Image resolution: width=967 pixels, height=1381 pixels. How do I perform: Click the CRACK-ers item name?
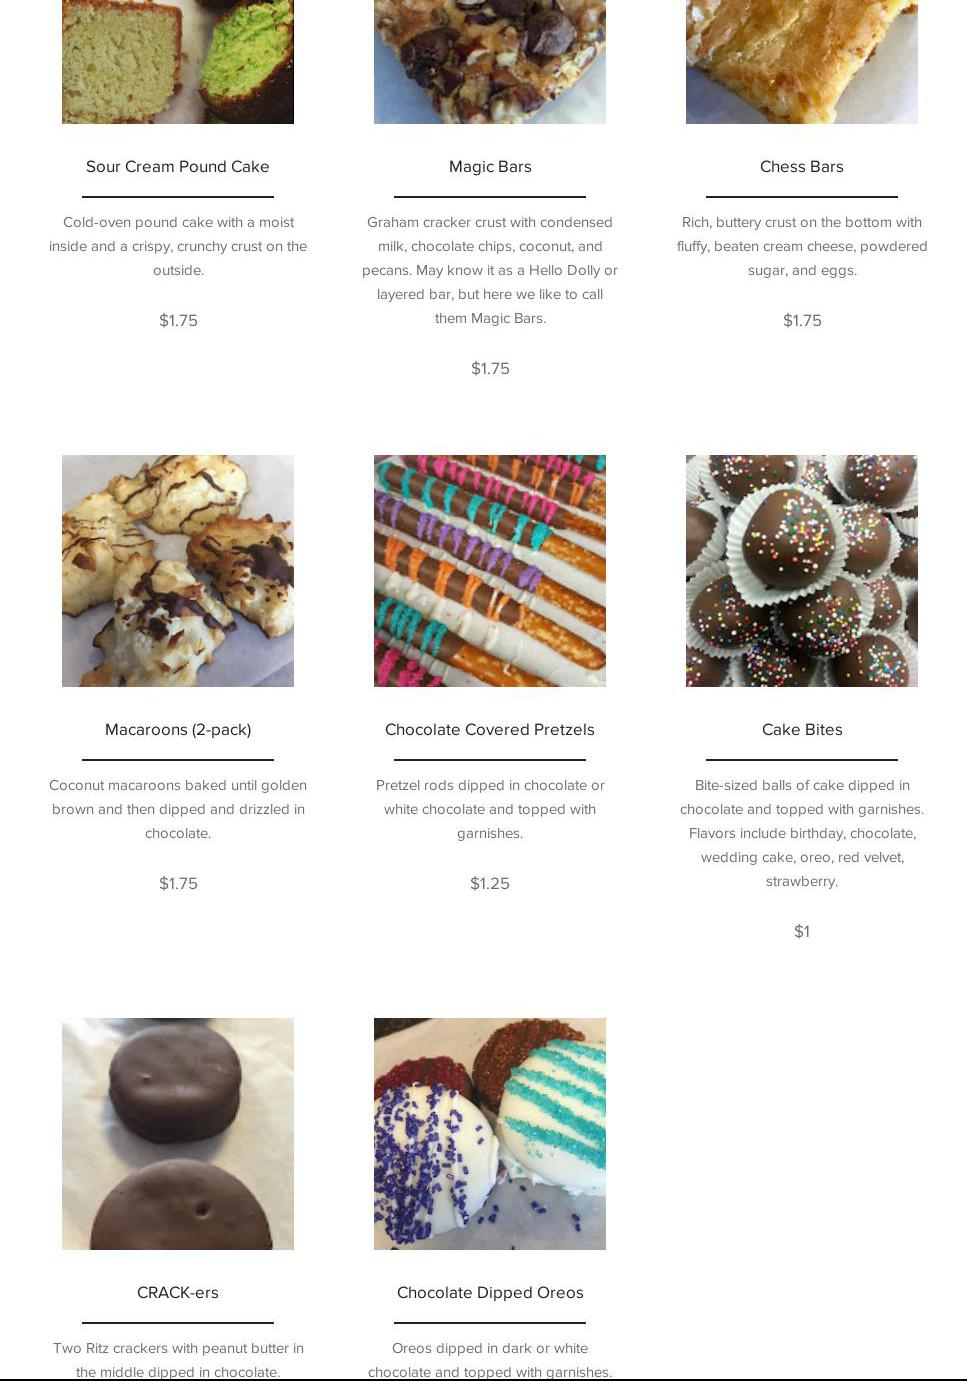(178, 1293)
